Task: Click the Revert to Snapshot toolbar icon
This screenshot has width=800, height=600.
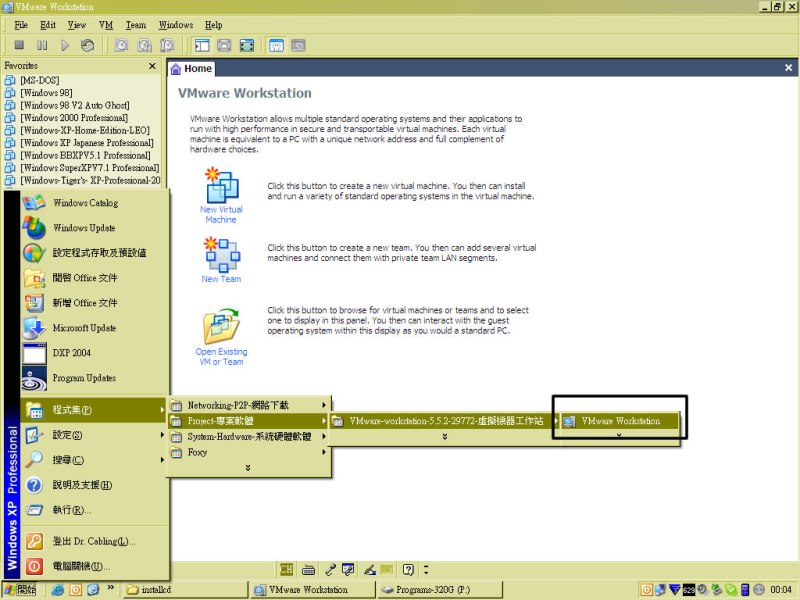Action: 144,45
